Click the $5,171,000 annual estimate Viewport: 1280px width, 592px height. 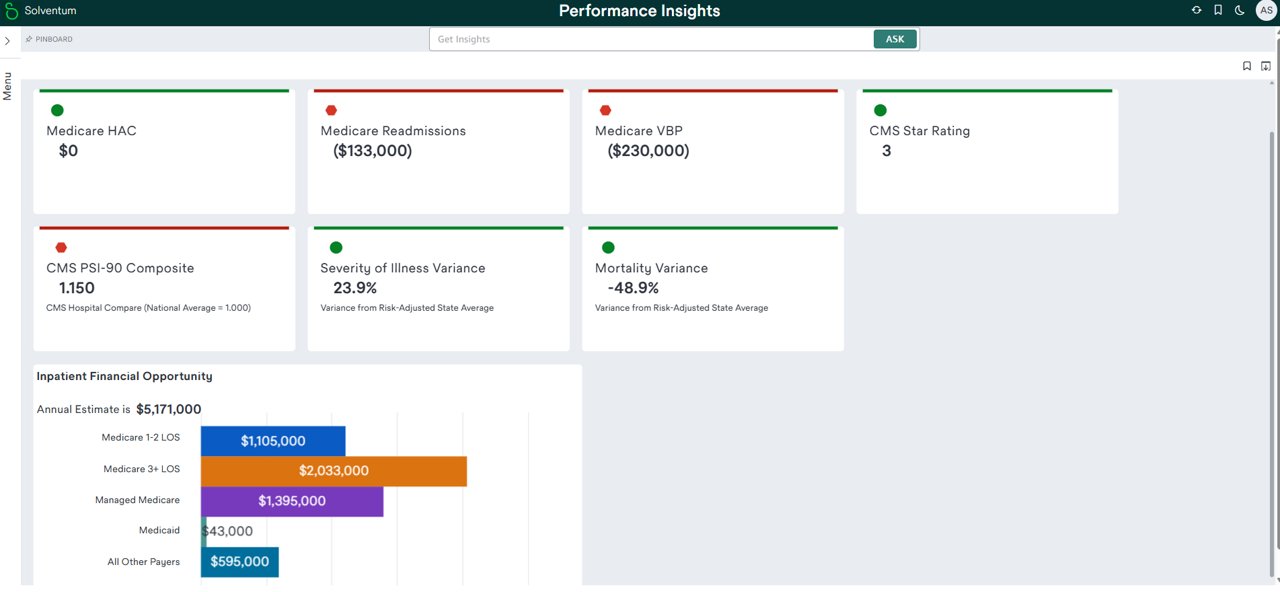pos(169,409)
